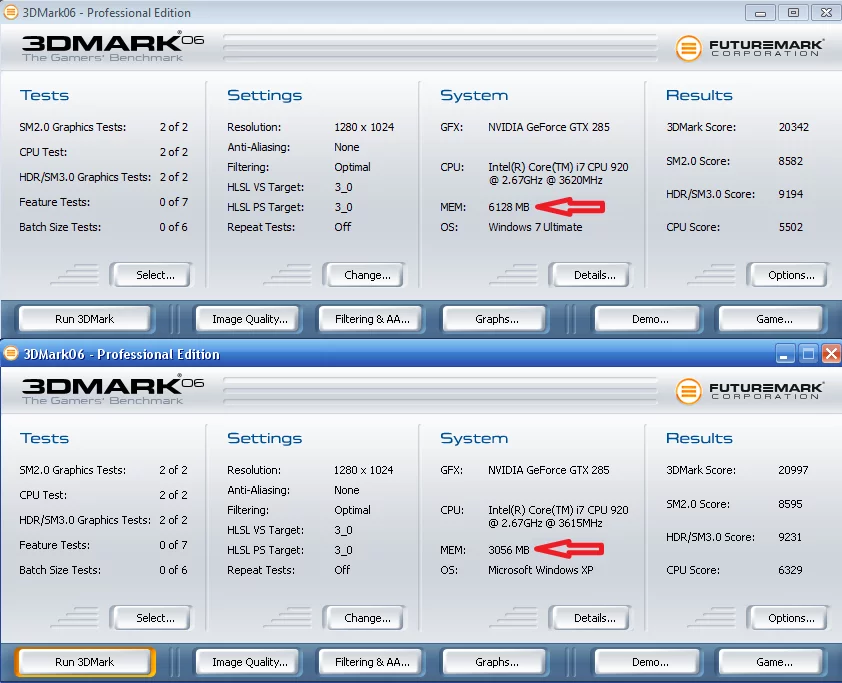Screen dimensions: 842x683
Task: Click the Futuremark logo in the Windows XP window
Action: (750, 391)
